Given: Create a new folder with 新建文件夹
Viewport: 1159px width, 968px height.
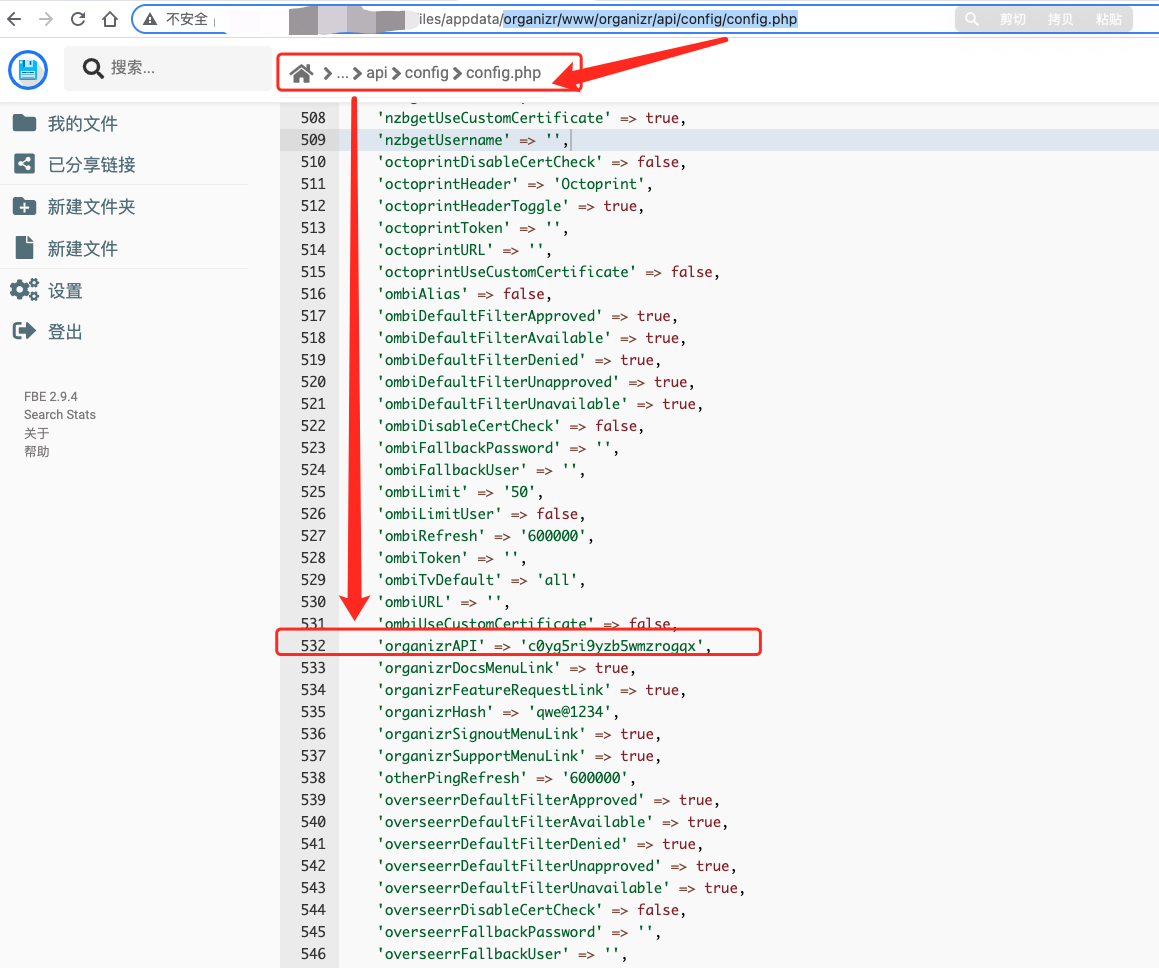Looking at the screenshot, I should (92, 207).
